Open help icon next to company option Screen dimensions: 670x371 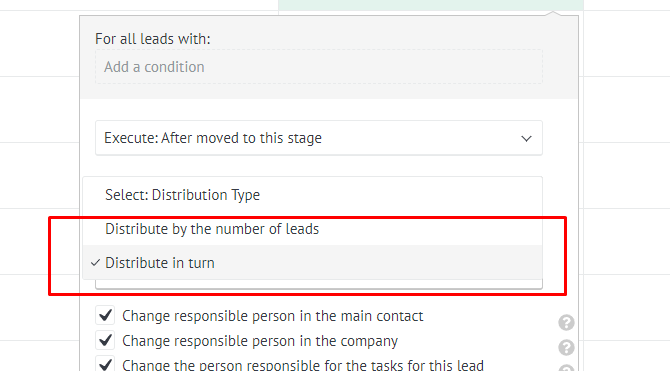tap(566, 347)
